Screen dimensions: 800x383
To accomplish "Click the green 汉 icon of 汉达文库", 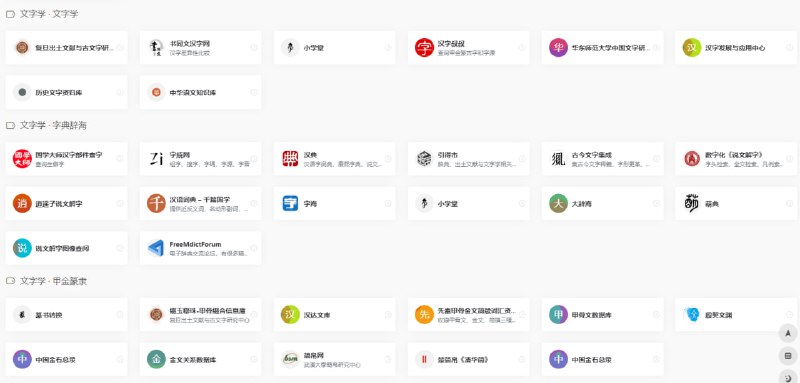I will point(290,315).
